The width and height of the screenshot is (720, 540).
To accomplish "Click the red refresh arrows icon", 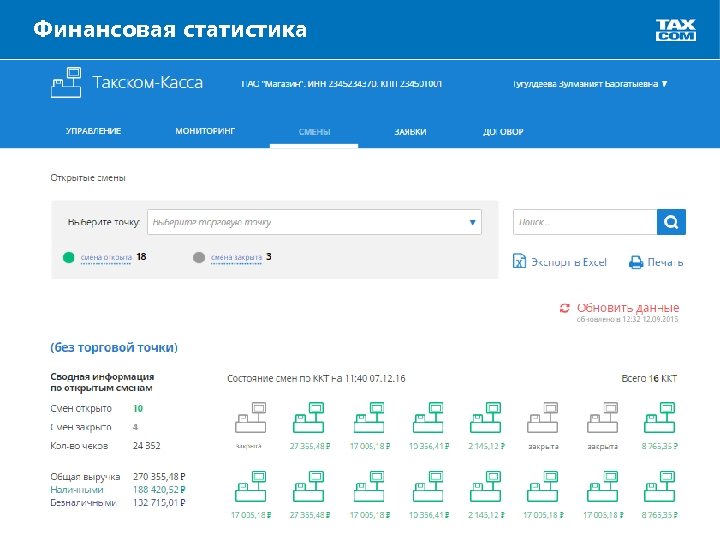I will [x=565, y=308].
